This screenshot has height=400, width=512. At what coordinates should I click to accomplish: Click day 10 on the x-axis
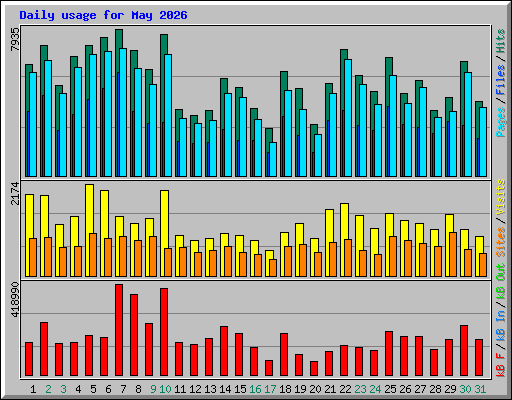tap(165, 389)
